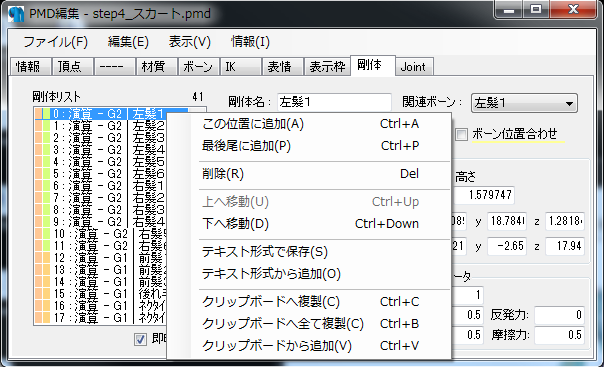
Task: Click the 反発力 input field
Action: click(x=559, y=315)
